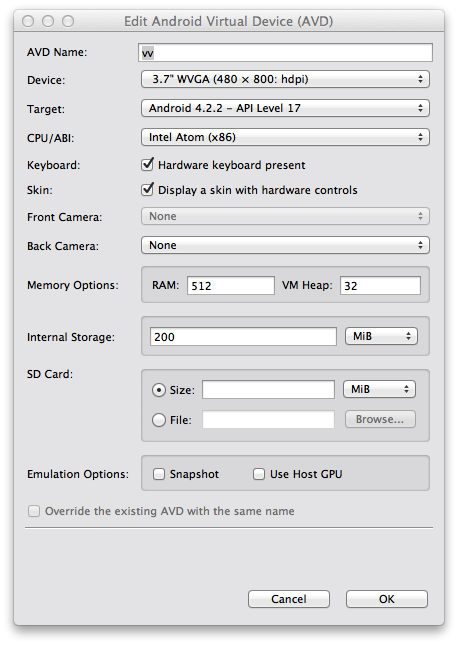Enable the Use Host GPU checkbox
Viewport: 458px width, 645px height.
pyautogui.click(x=259, y=474)
